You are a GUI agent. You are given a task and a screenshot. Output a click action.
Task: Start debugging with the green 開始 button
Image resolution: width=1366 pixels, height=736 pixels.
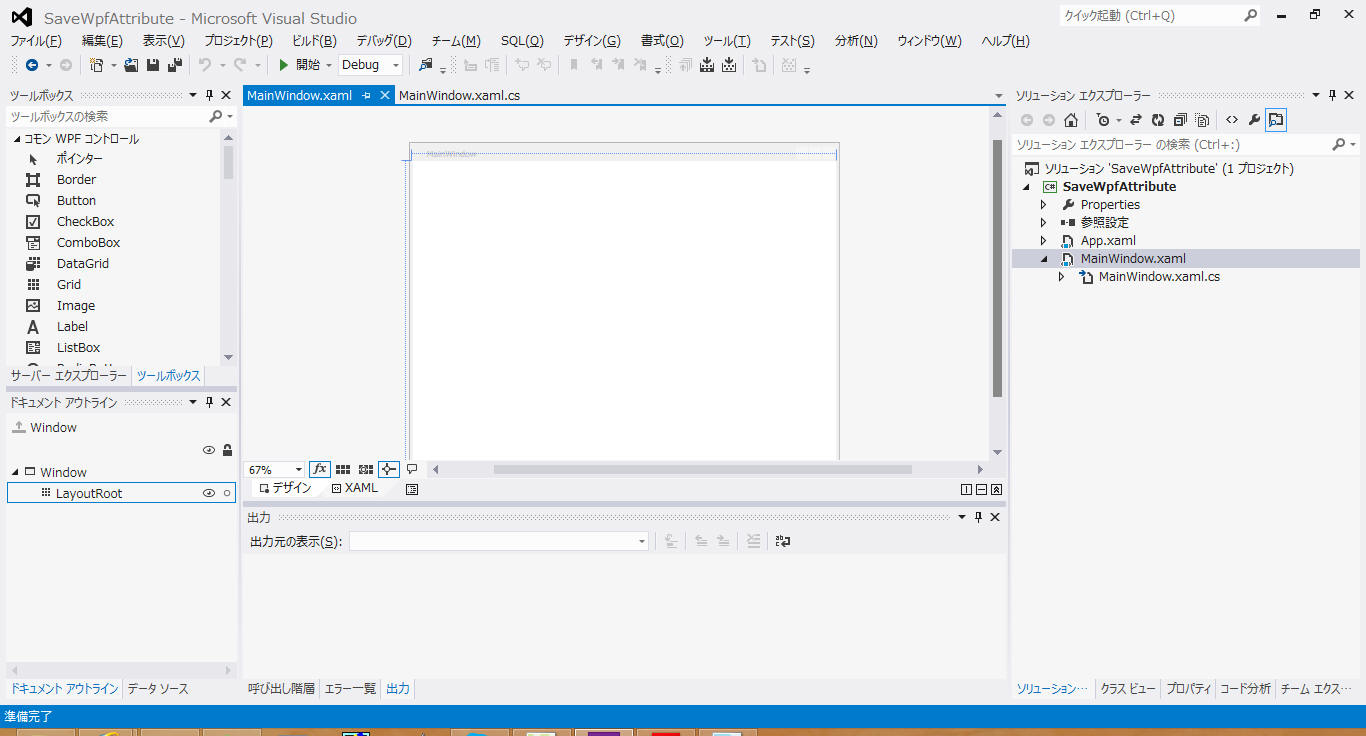(299, 65)
